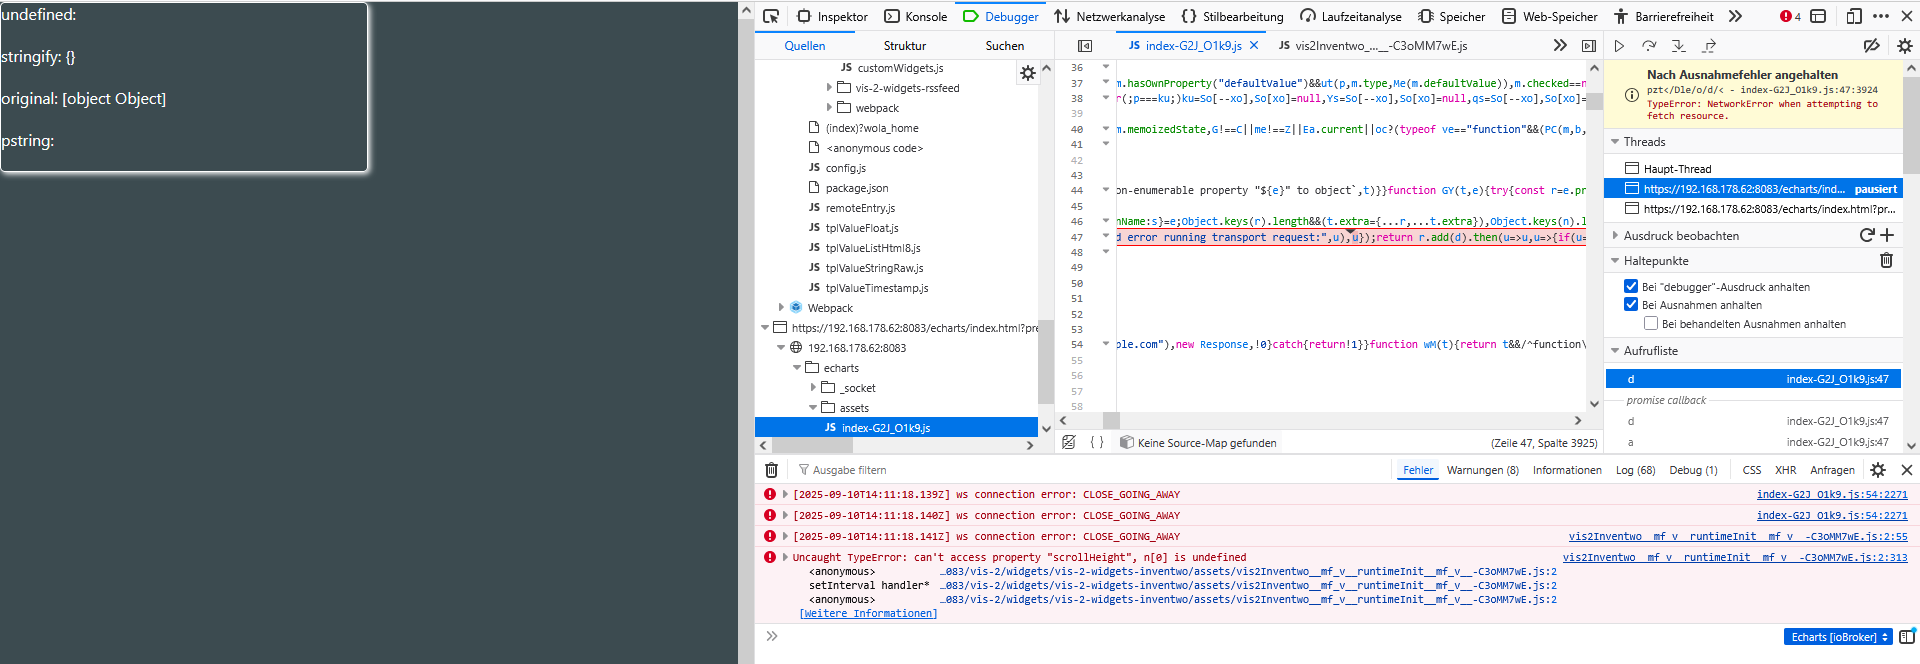Viewport: 1920px width, 664px height.
Task: Open source tree settings gear icon
Action: coord(1028,73)
